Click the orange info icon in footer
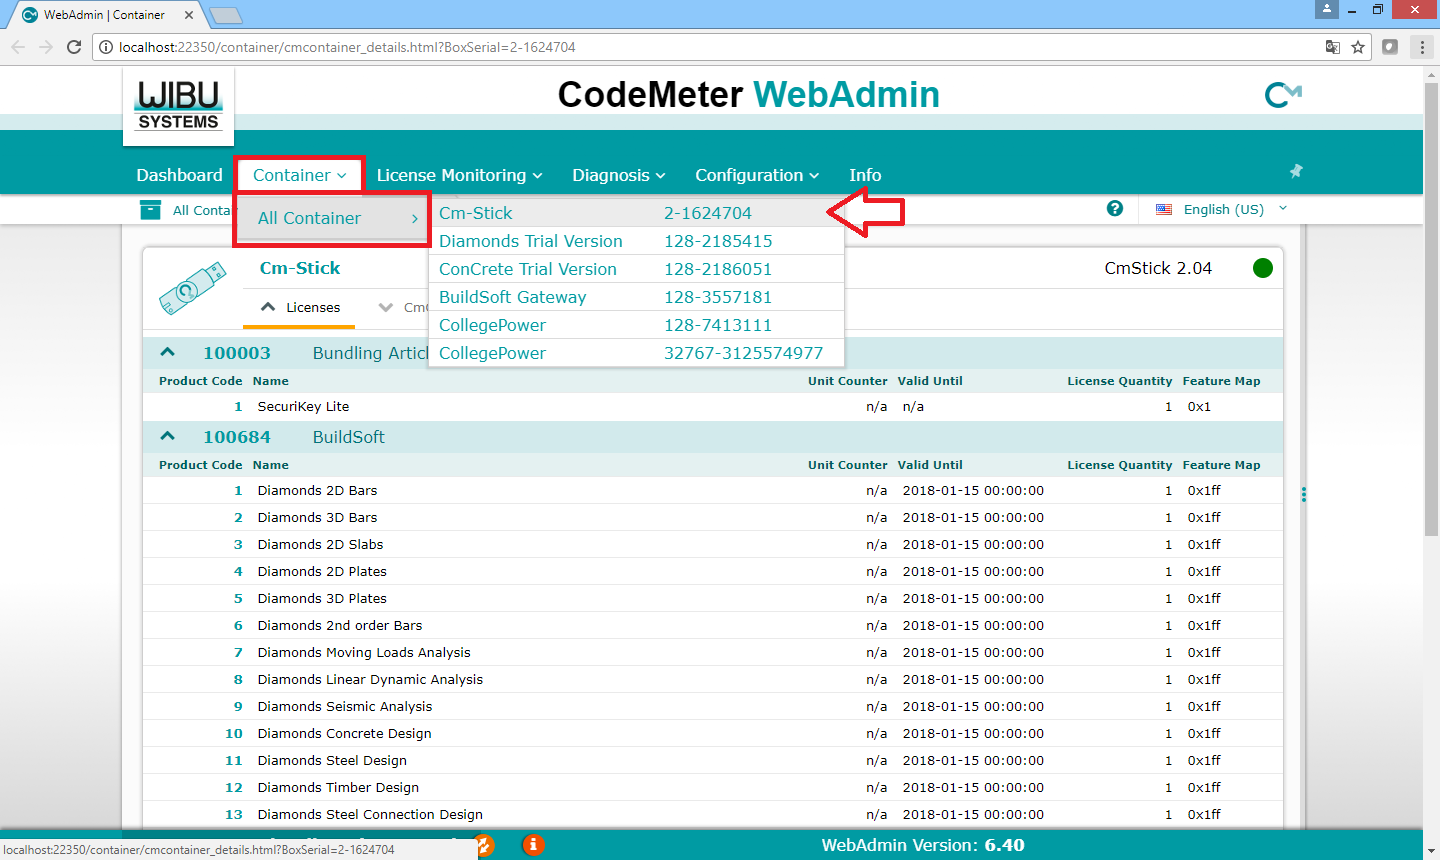 coord(533,845)
